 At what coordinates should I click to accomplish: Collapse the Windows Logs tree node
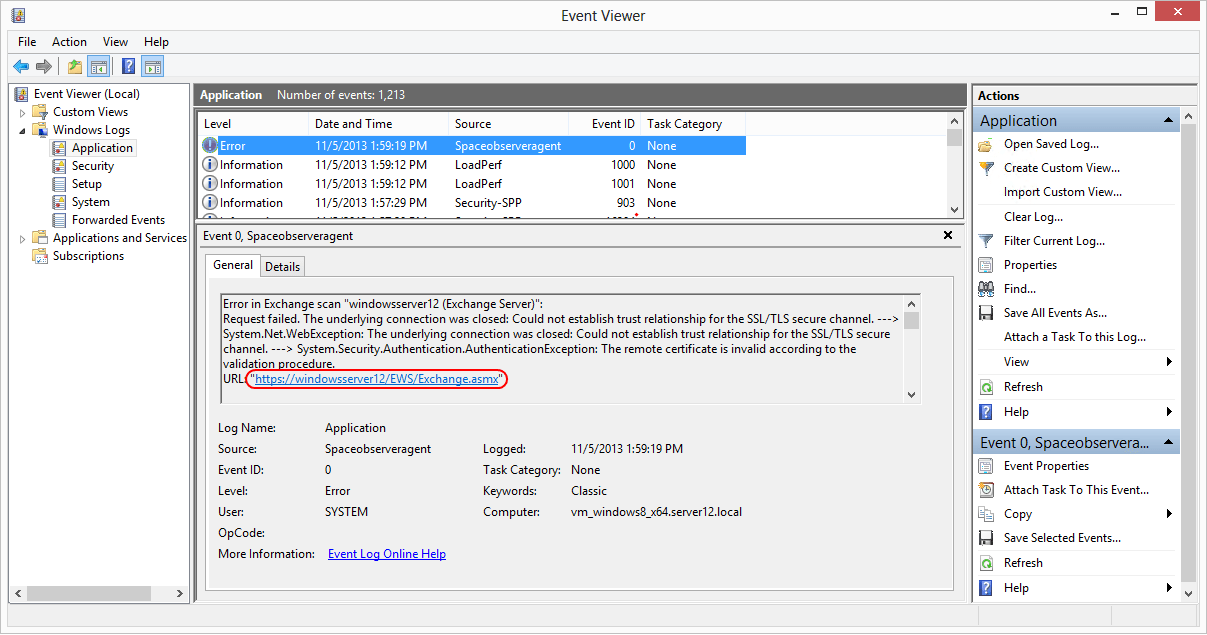22,130
